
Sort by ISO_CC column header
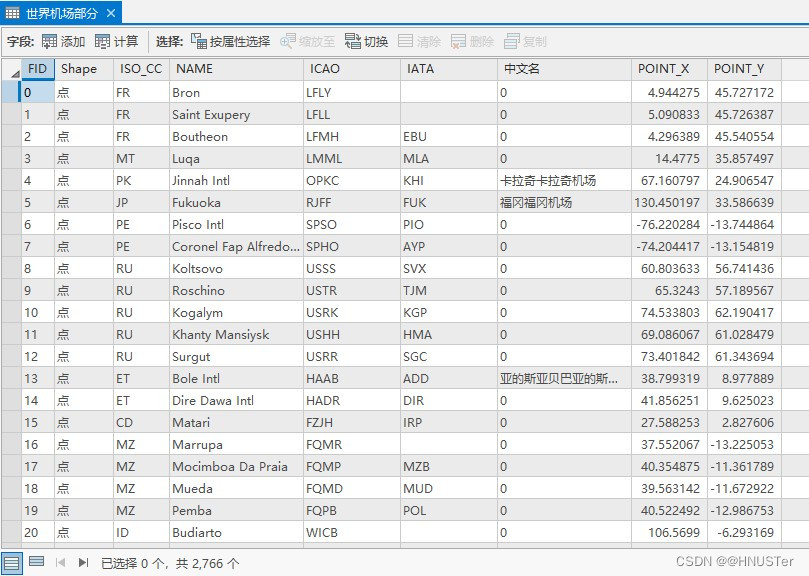click(x=141, y=69)
